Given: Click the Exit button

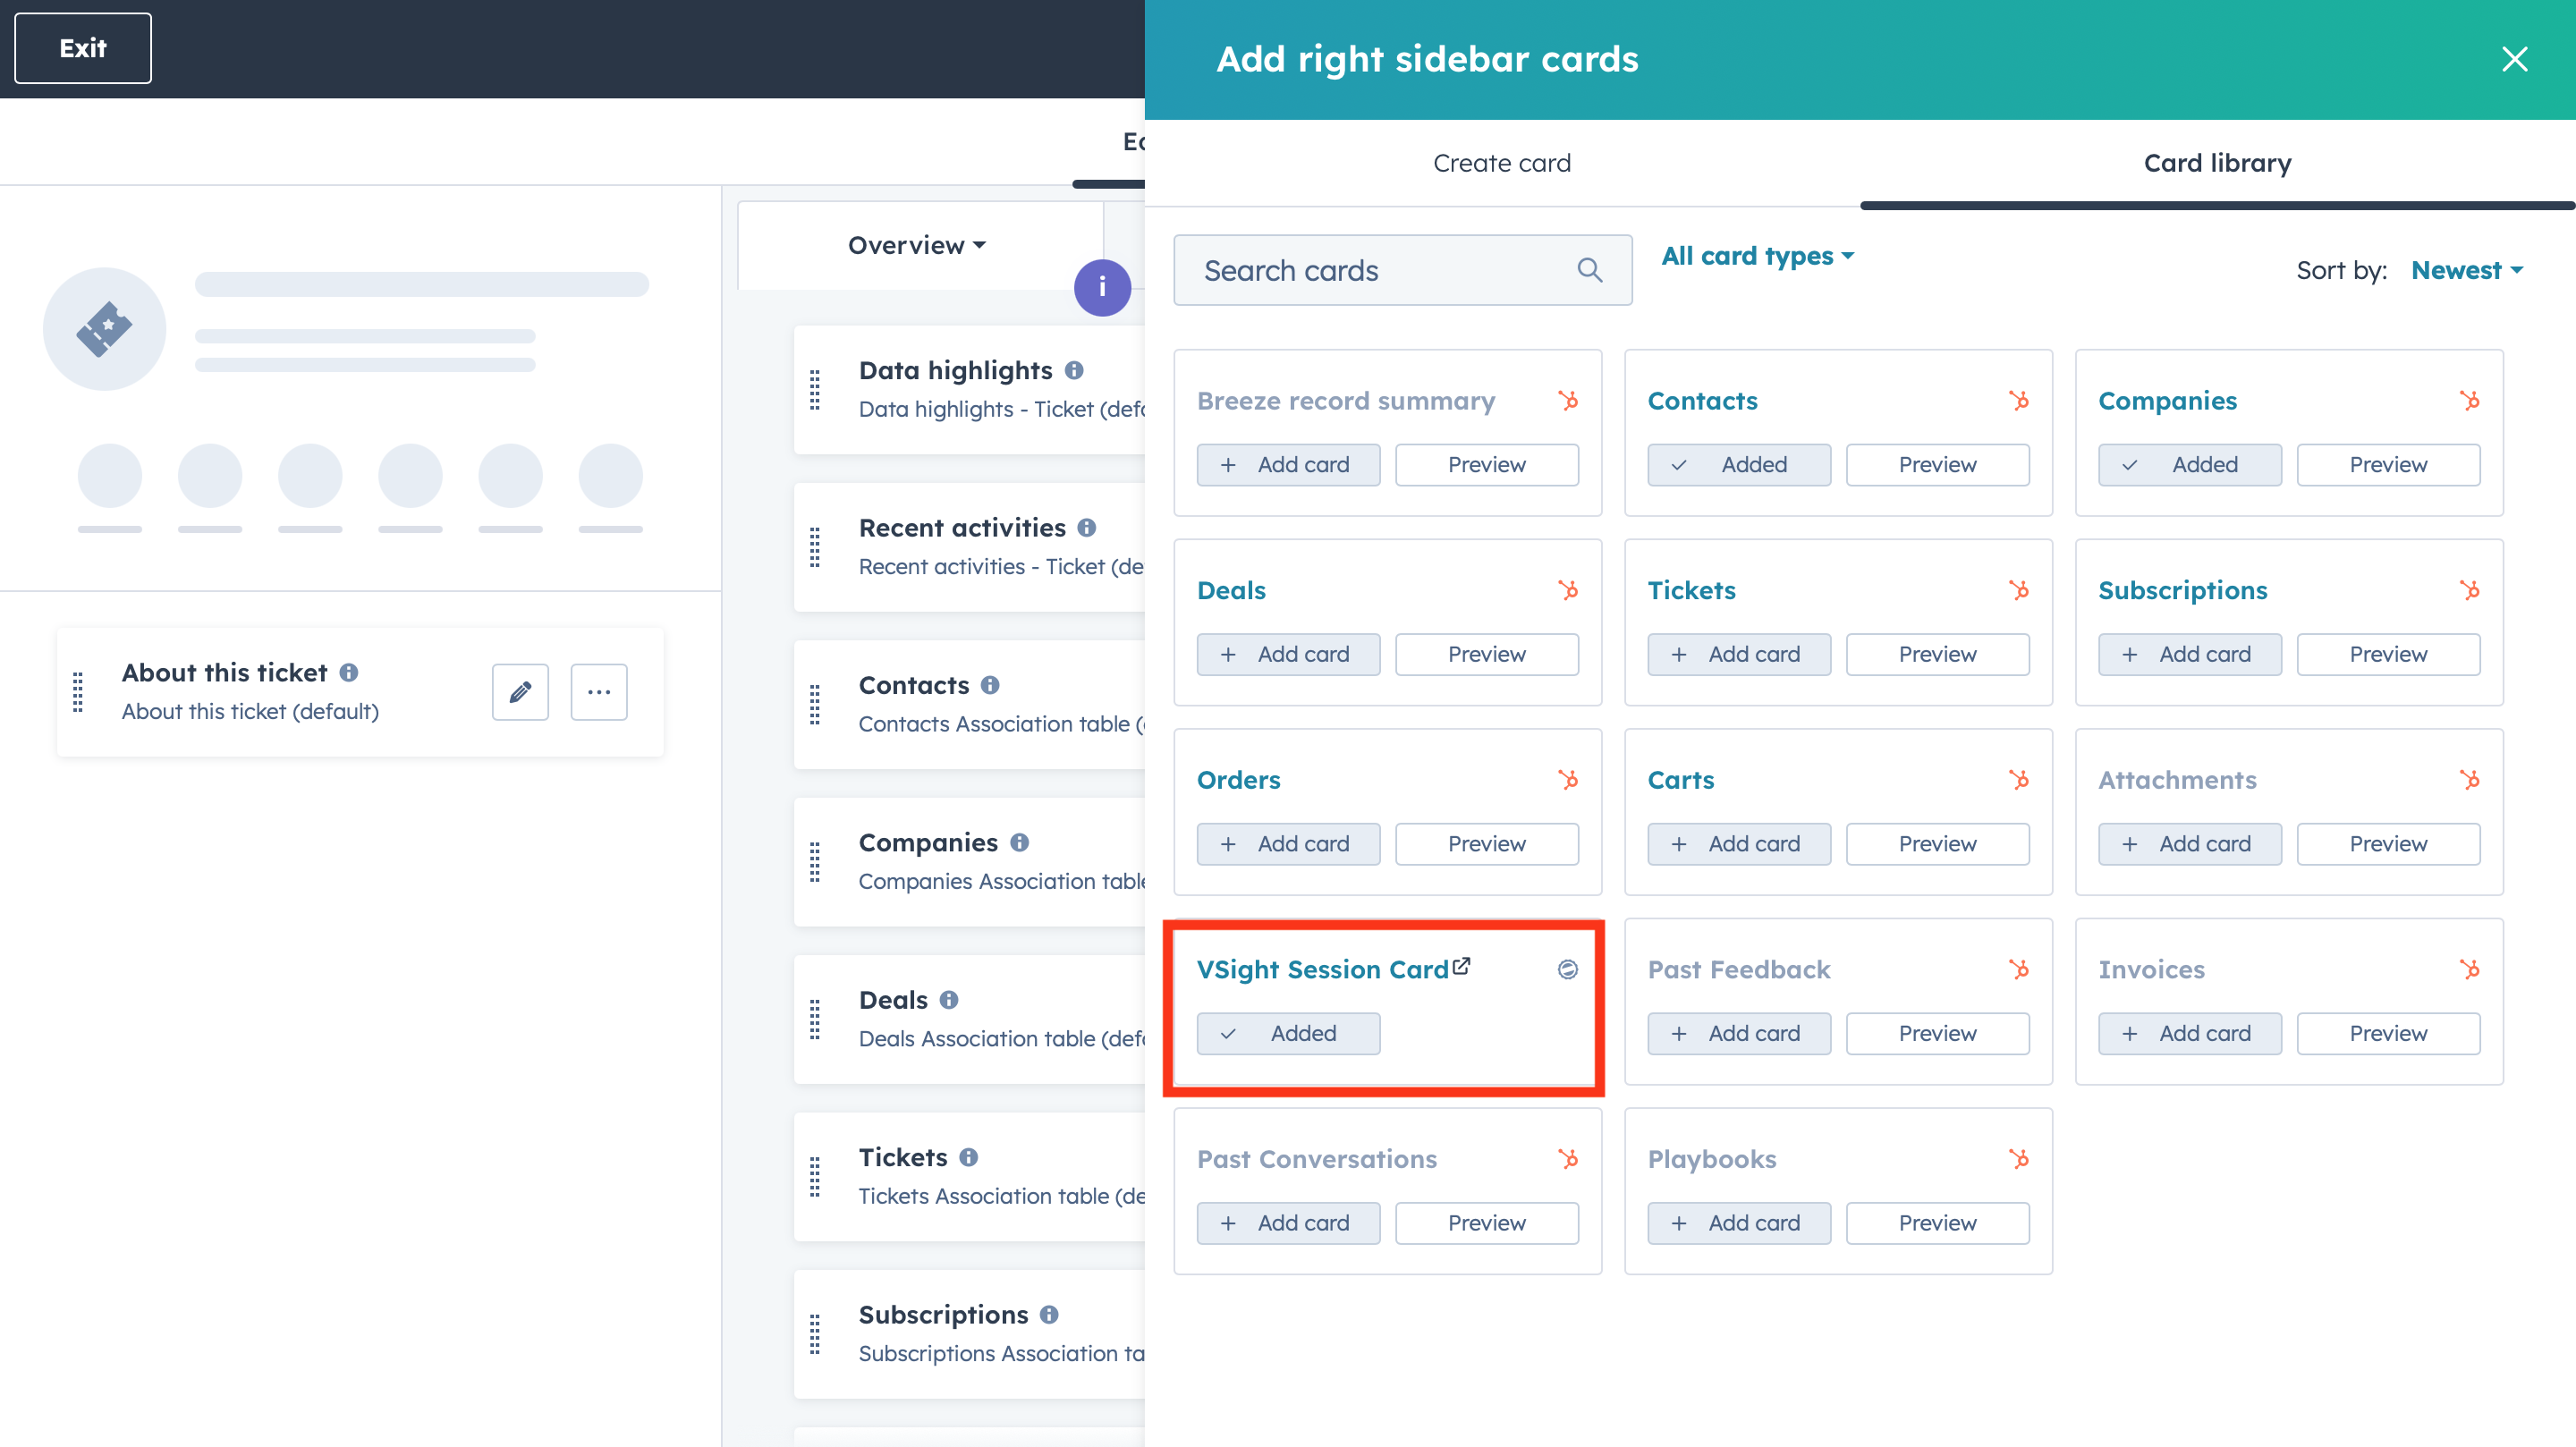Looking at the screenshot, I should tap(83, 48).
